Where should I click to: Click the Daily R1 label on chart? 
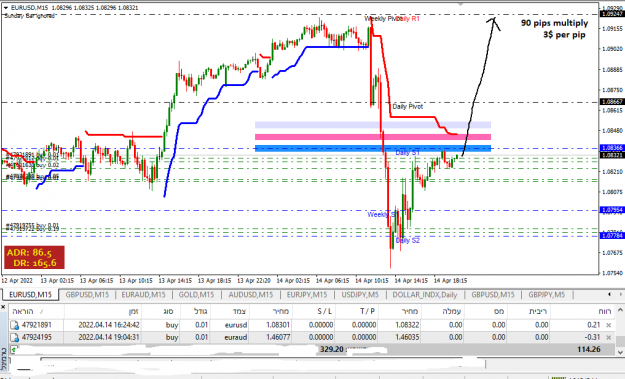[409, 19]
